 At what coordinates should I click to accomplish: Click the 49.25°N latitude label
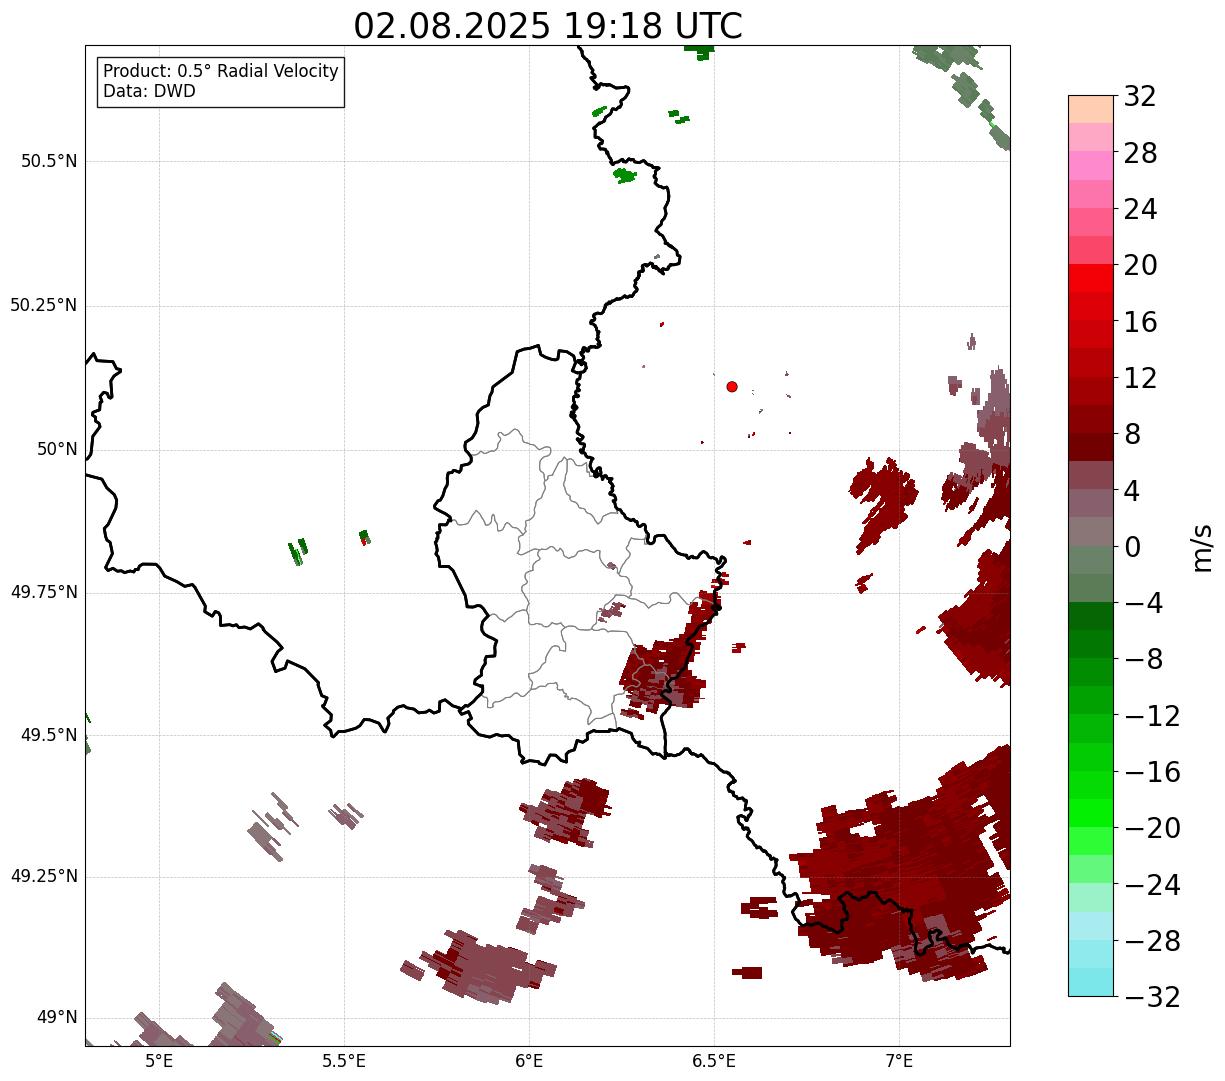[43, 877]
